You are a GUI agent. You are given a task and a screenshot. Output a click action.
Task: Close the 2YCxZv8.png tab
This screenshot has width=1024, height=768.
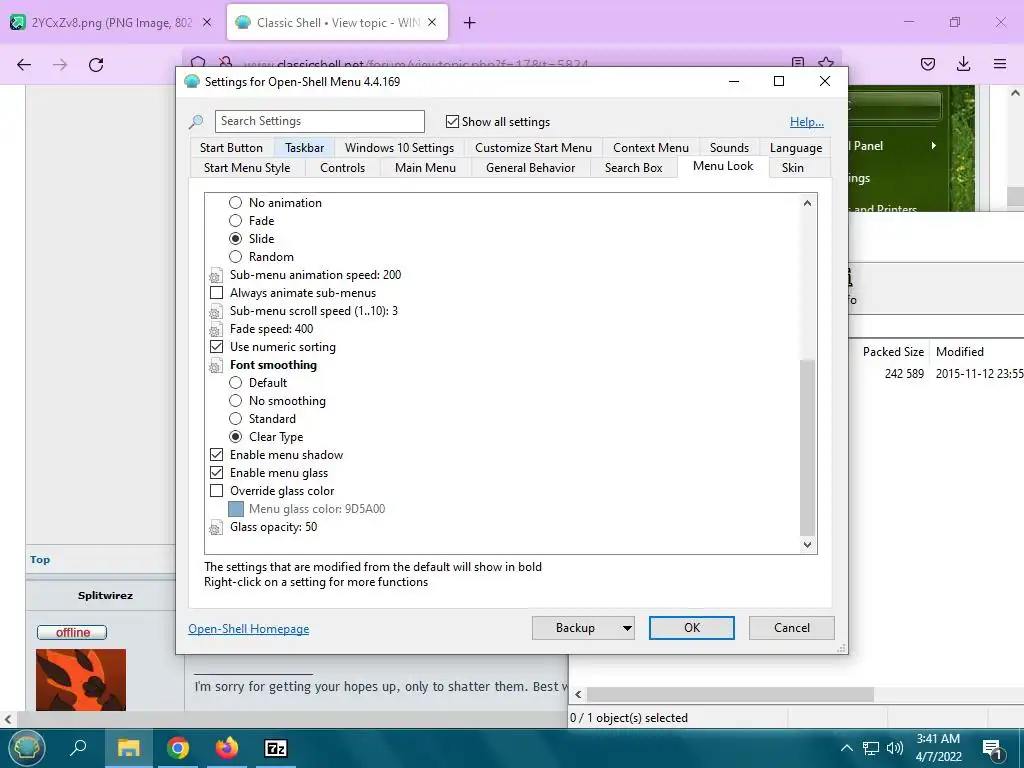[x=207, y=22]
